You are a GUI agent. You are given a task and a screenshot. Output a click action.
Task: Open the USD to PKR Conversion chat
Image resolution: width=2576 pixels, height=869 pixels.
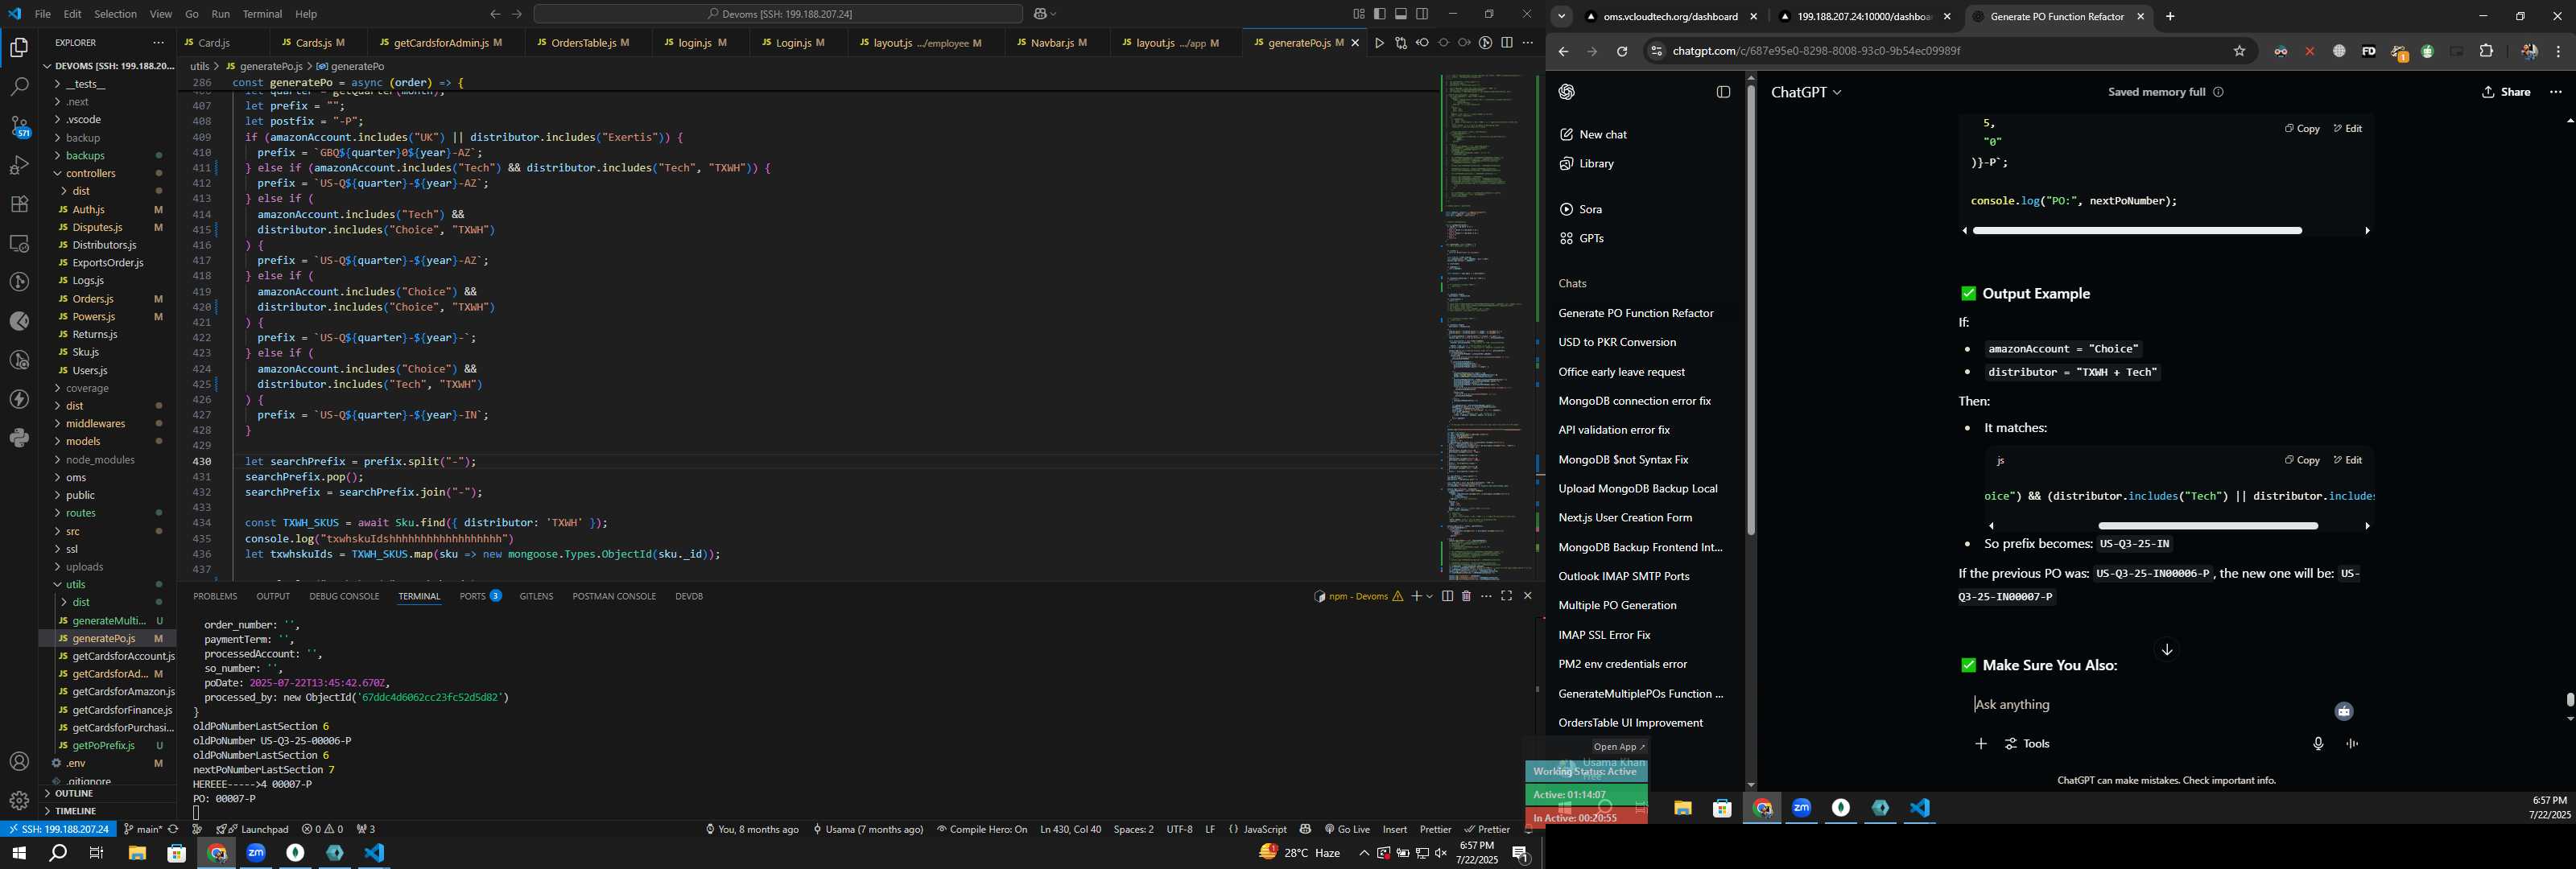point(1617,342)
